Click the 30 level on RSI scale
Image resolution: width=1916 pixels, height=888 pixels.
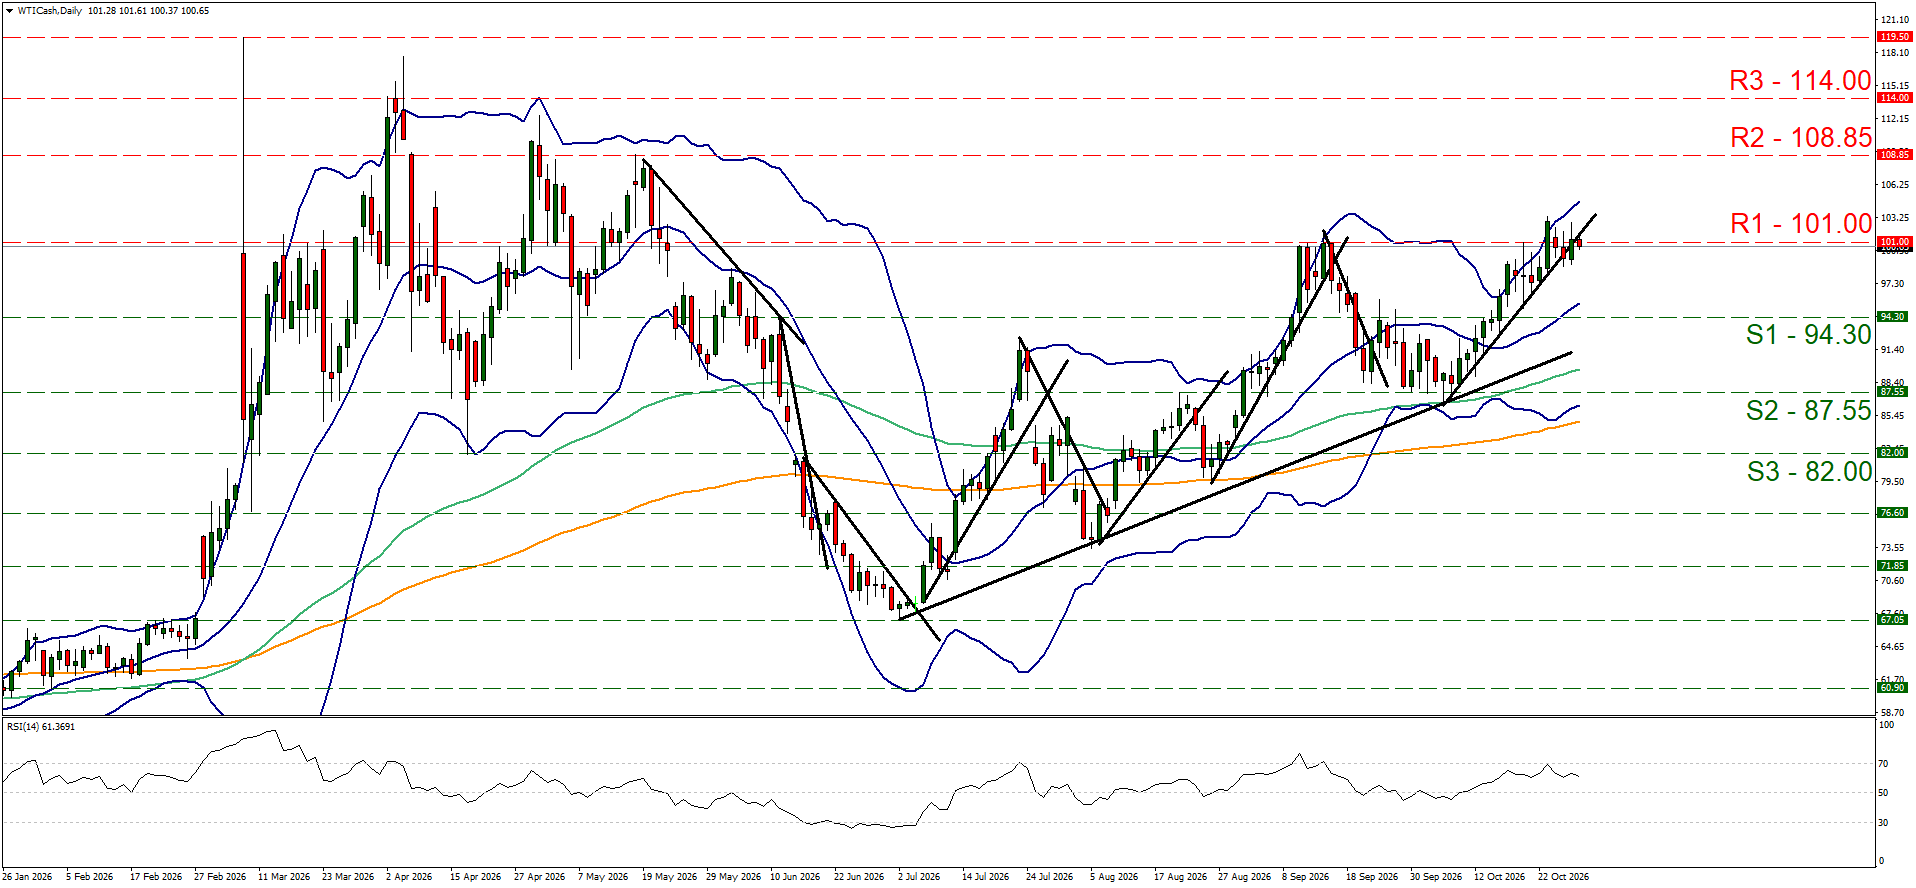point(1883,823)
